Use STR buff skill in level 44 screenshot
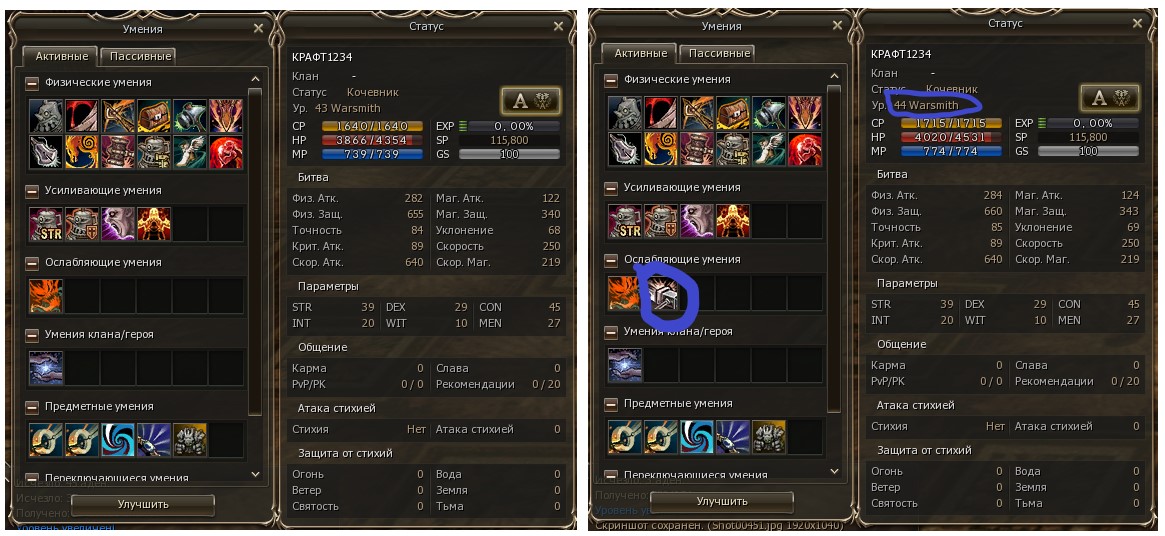 click(625, 221)
